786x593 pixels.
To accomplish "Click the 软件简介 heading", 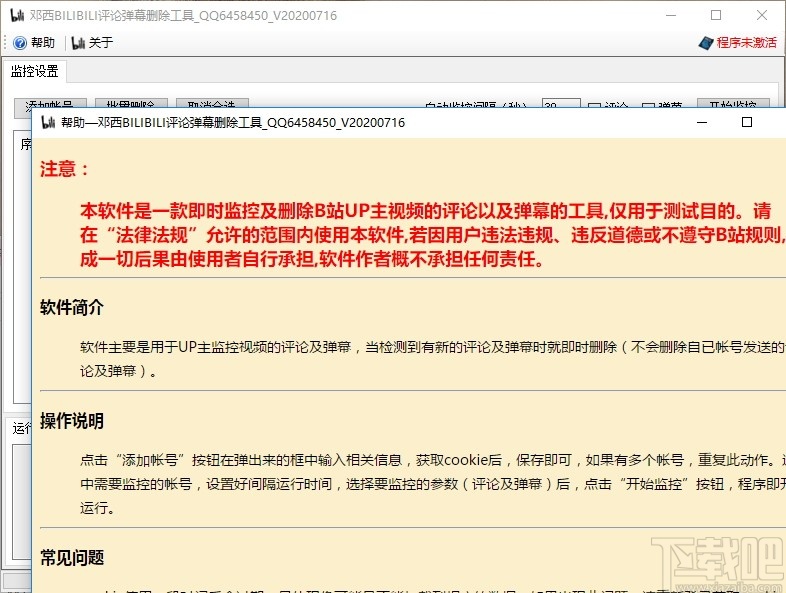I will point(72,307).
